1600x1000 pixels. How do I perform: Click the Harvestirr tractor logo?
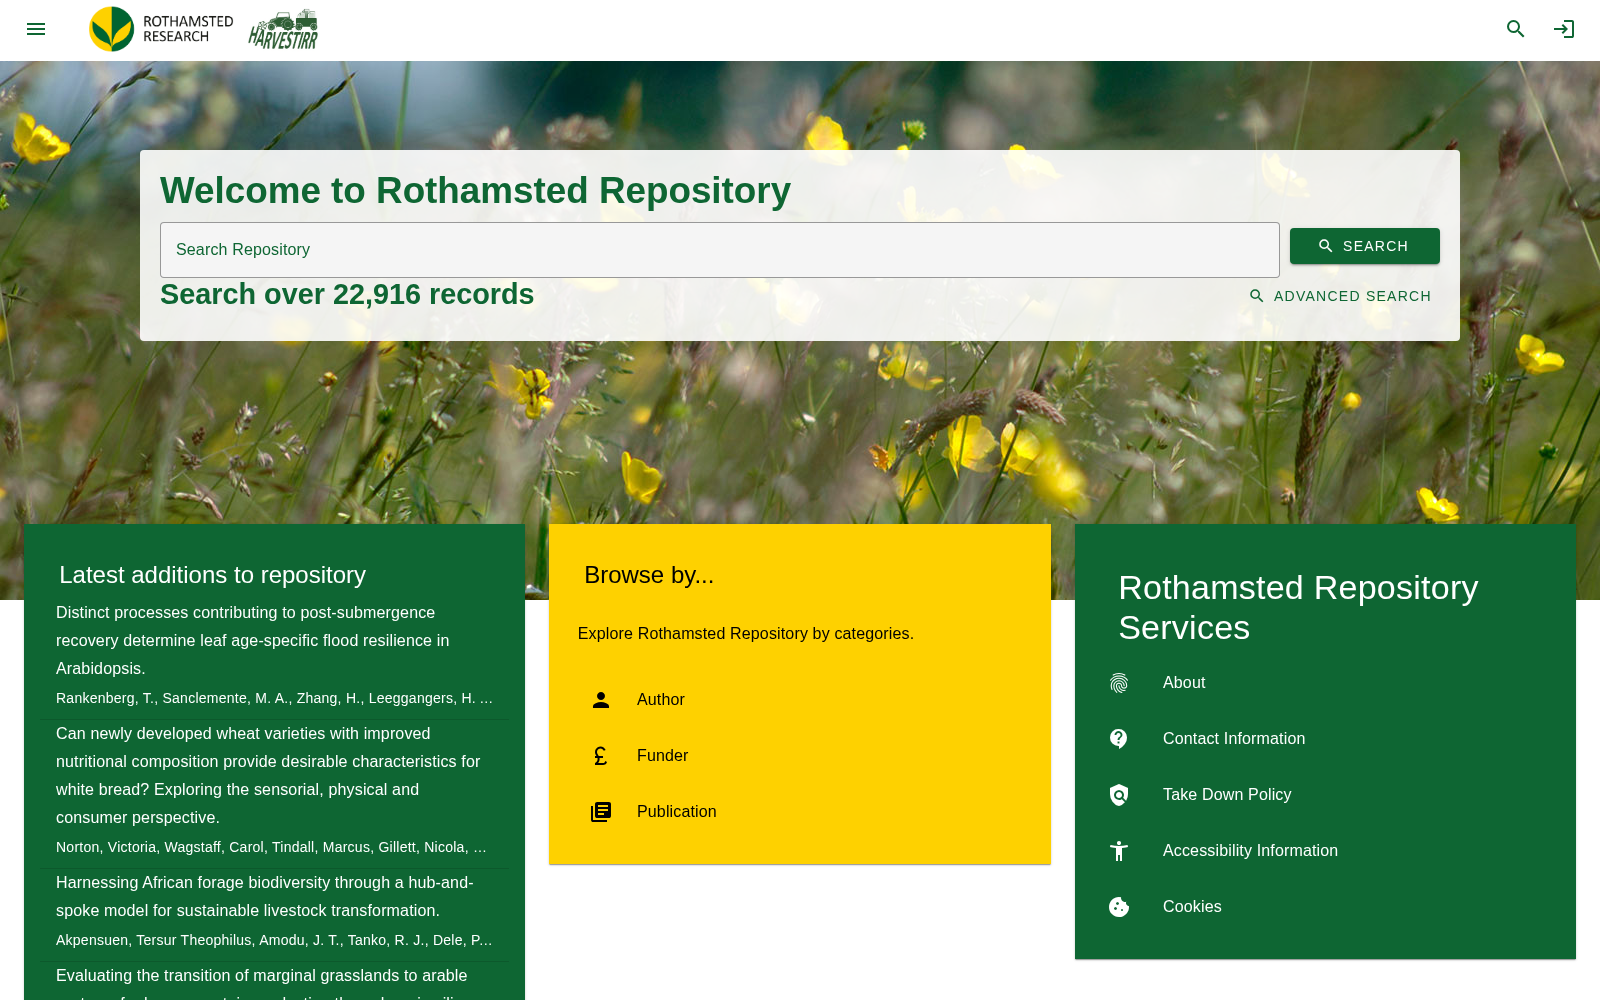pos(283,29)
